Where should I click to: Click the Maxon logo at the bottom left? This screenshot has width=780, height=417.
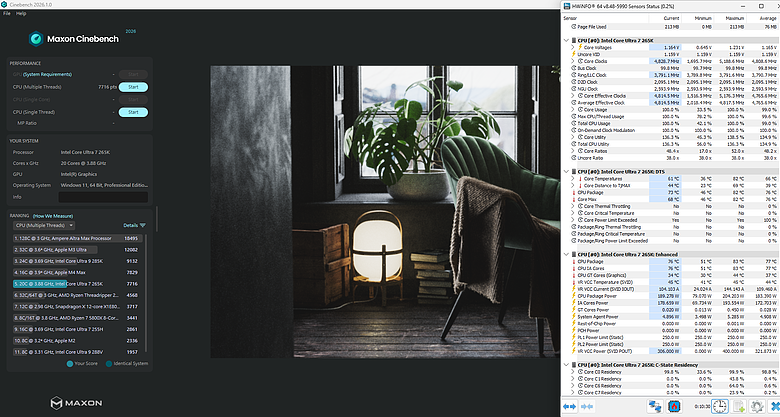pyautogui.click(x=76, y=403)
